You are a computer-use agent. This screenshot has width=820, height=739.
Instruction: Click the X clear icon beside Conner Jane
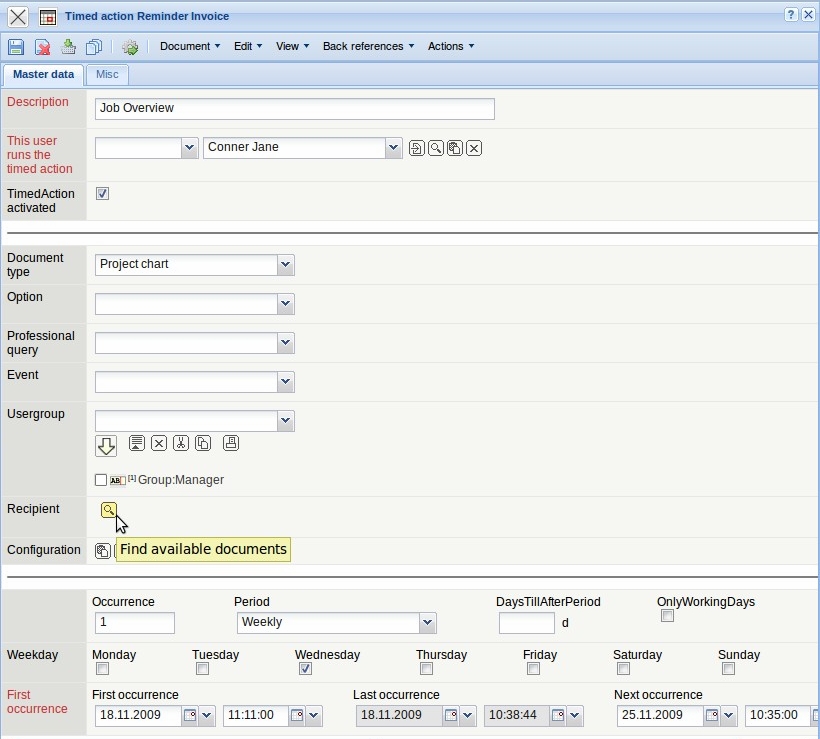[475, 148]
